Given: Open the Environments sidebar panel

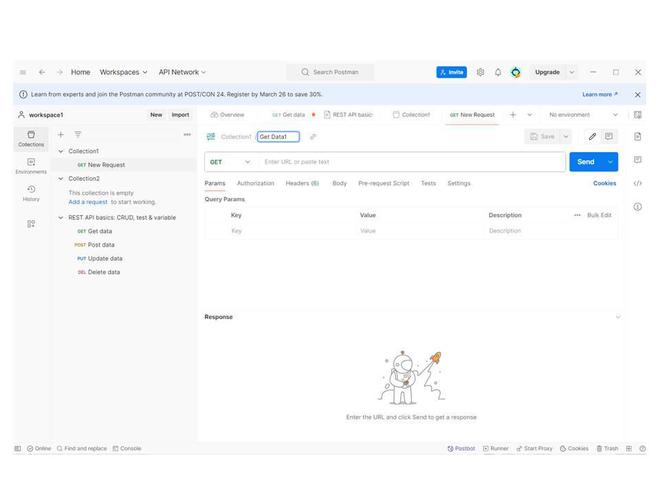Looking at the screenshot, I should [x=31, y=166].
